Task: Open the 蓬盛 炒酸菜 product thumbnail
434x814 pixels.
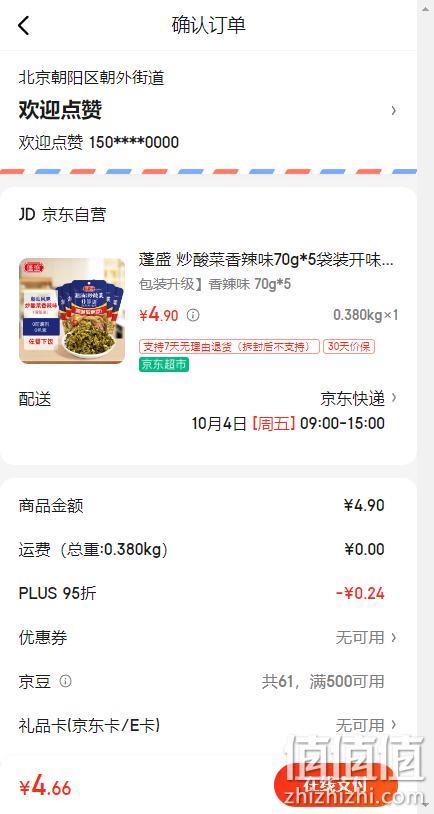Action: [x=72, y=311]
